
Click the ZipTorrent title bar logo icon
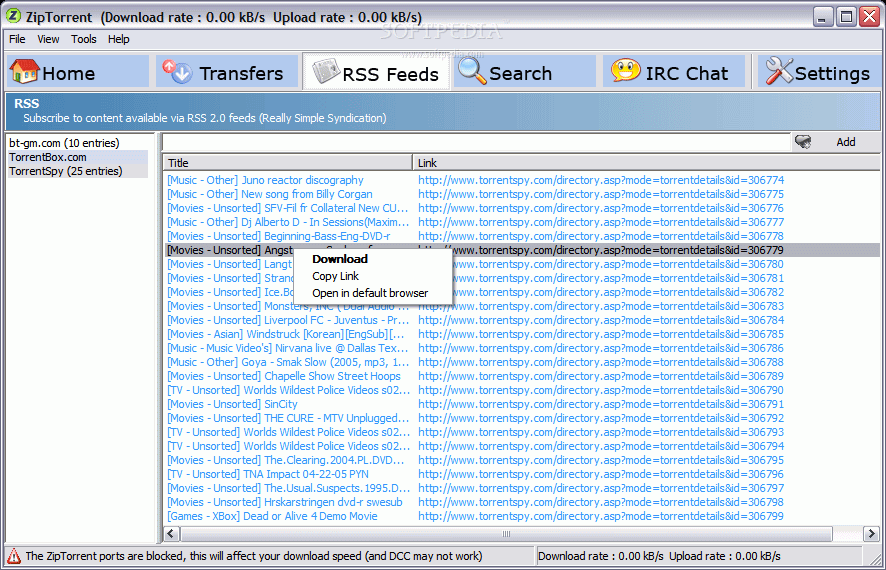[x=13, y=16]
